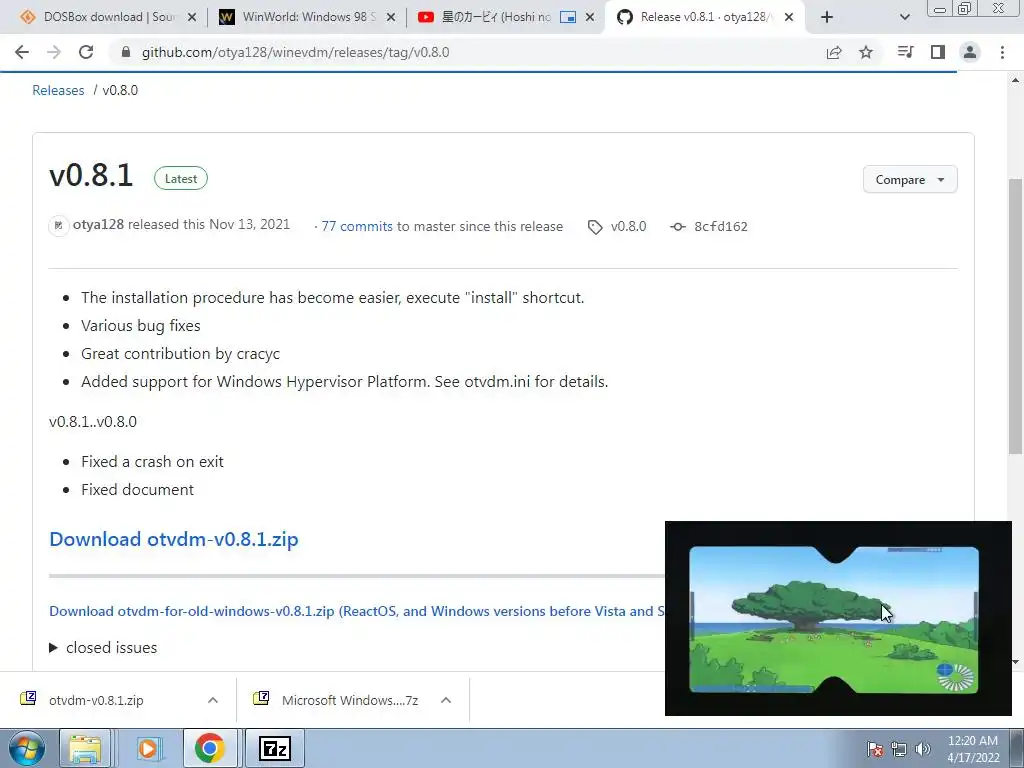Viewport: 1024px width, 768px height.
Task: Open Chrome's three-dot menu
Action: (1002, 52)
